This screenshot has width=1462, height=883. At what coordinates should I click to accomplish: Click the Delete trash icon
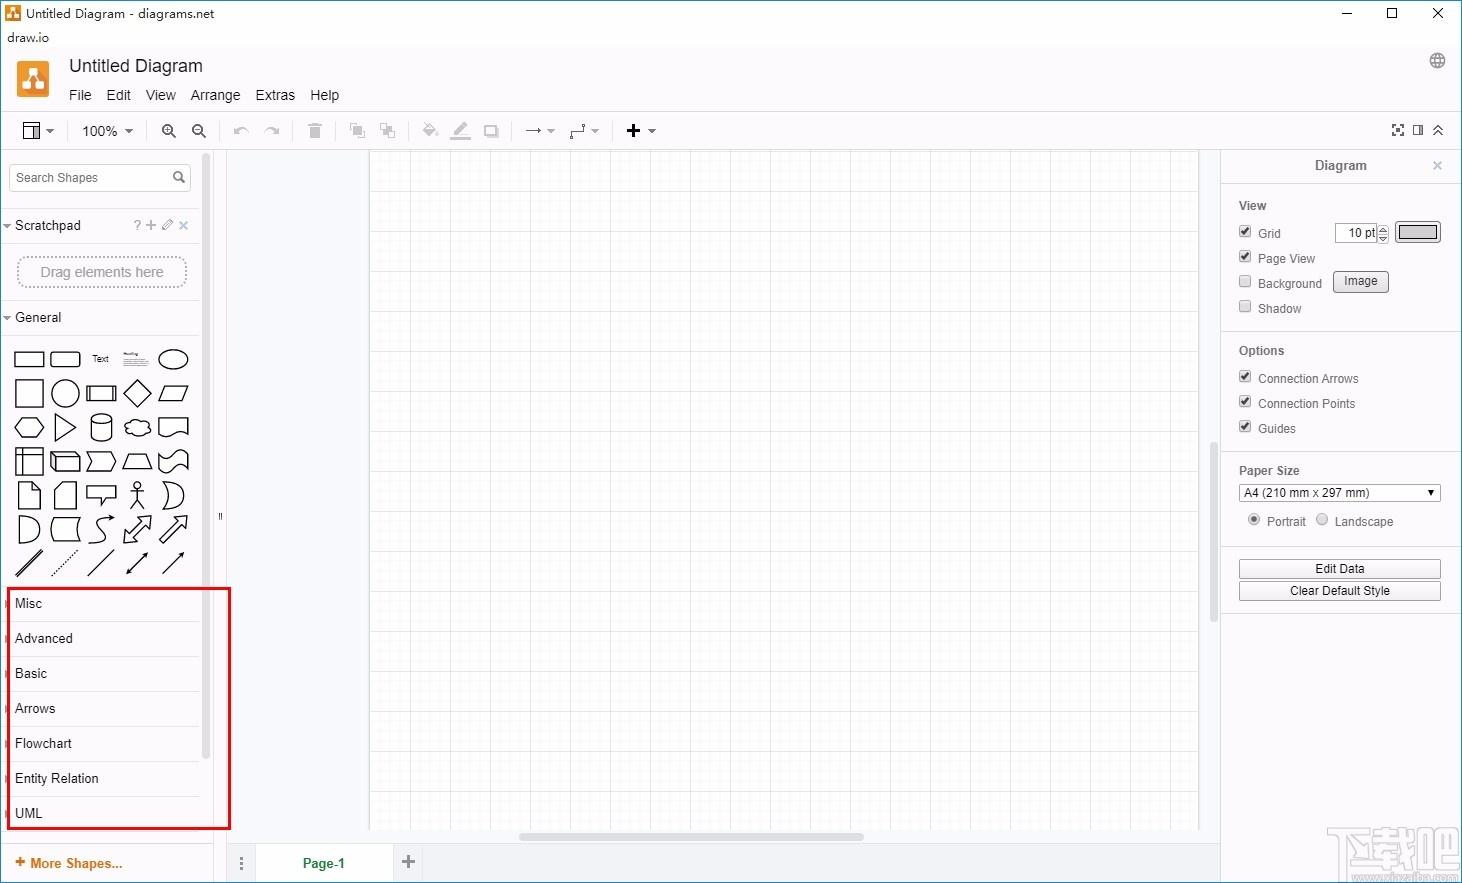tap(315, 131)
